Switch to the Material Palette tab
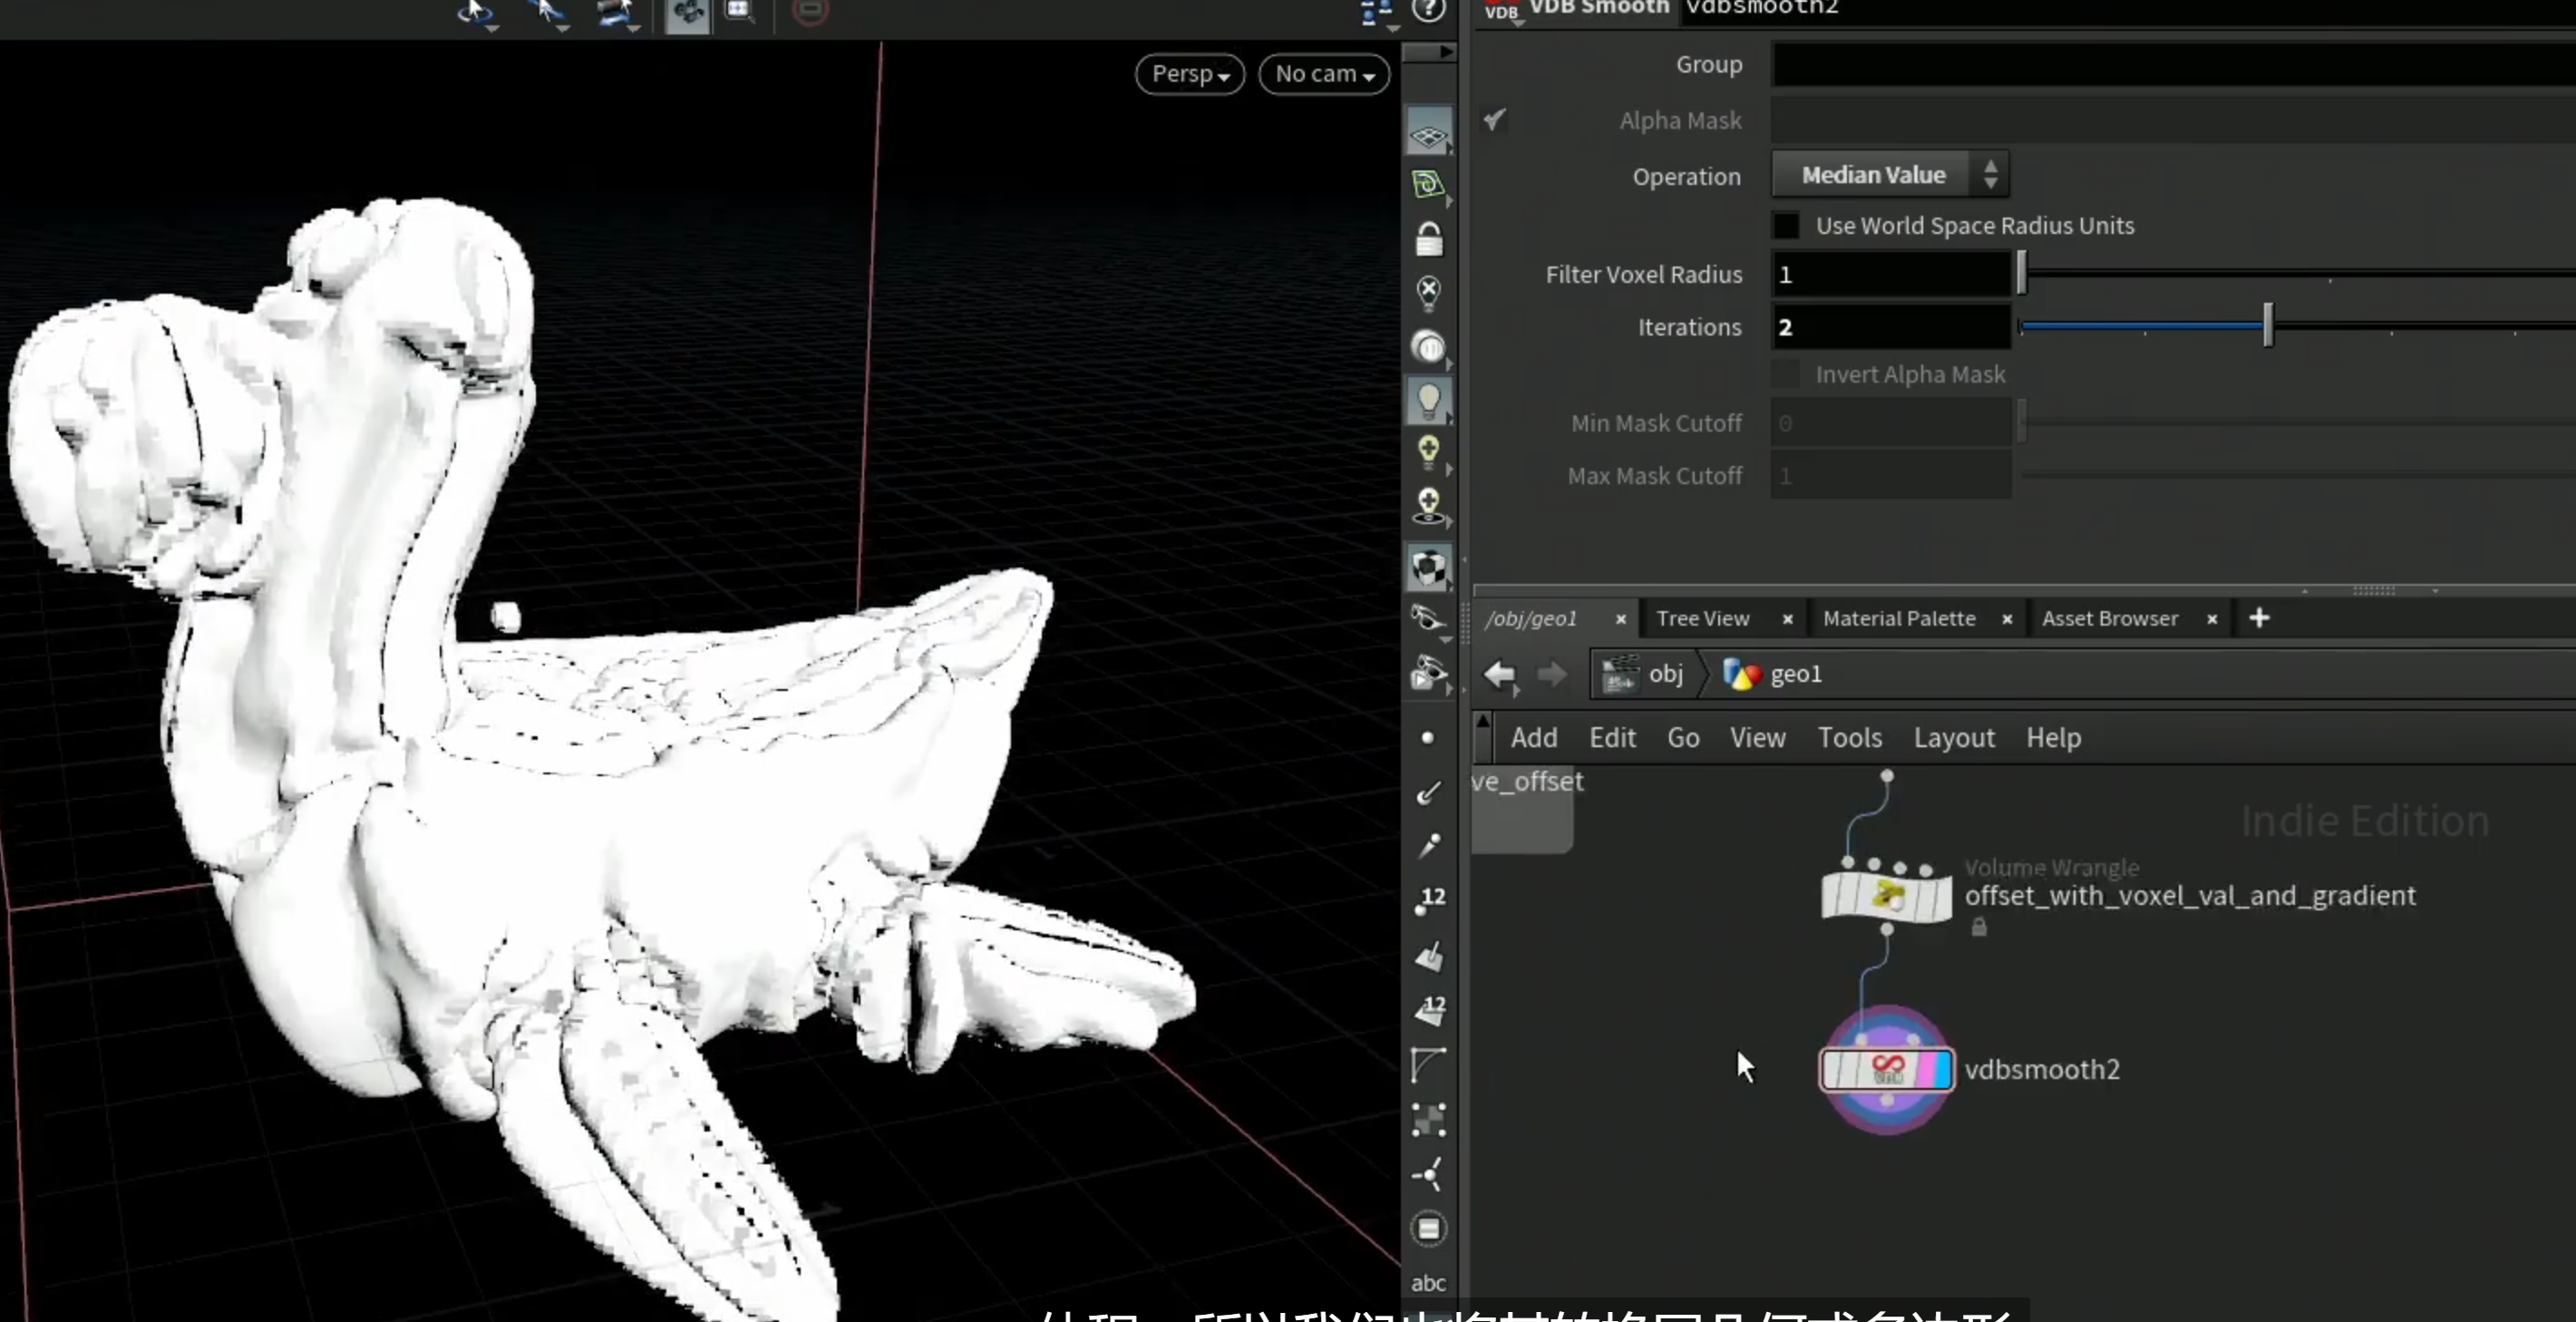The image size is (2576, 1322). tap(1898, 619)
